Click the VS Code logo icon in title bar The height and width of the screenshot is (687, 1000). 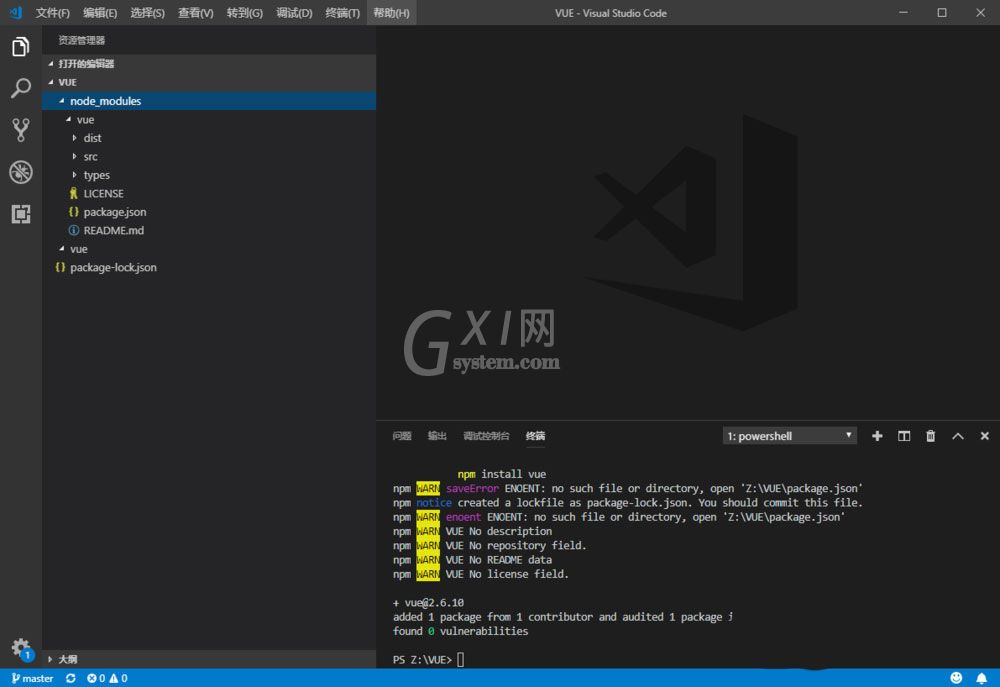click(15, 12)
